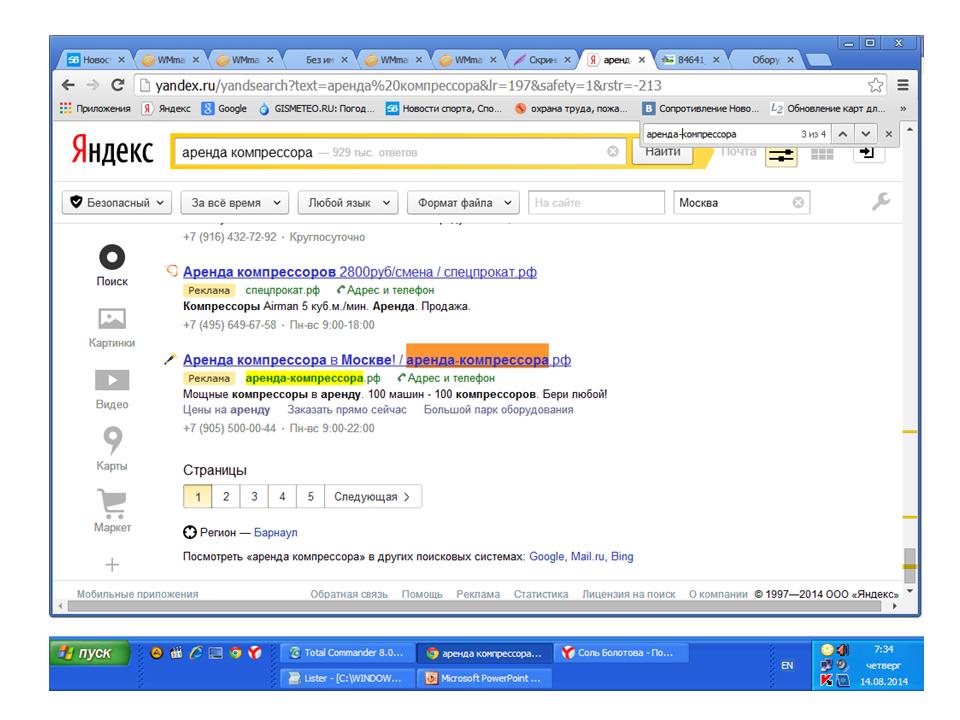Image resolution: width=960 pixels, height=720 pixels.
Task: Open Аренда компрессора в Москве link
Action: 377,360
